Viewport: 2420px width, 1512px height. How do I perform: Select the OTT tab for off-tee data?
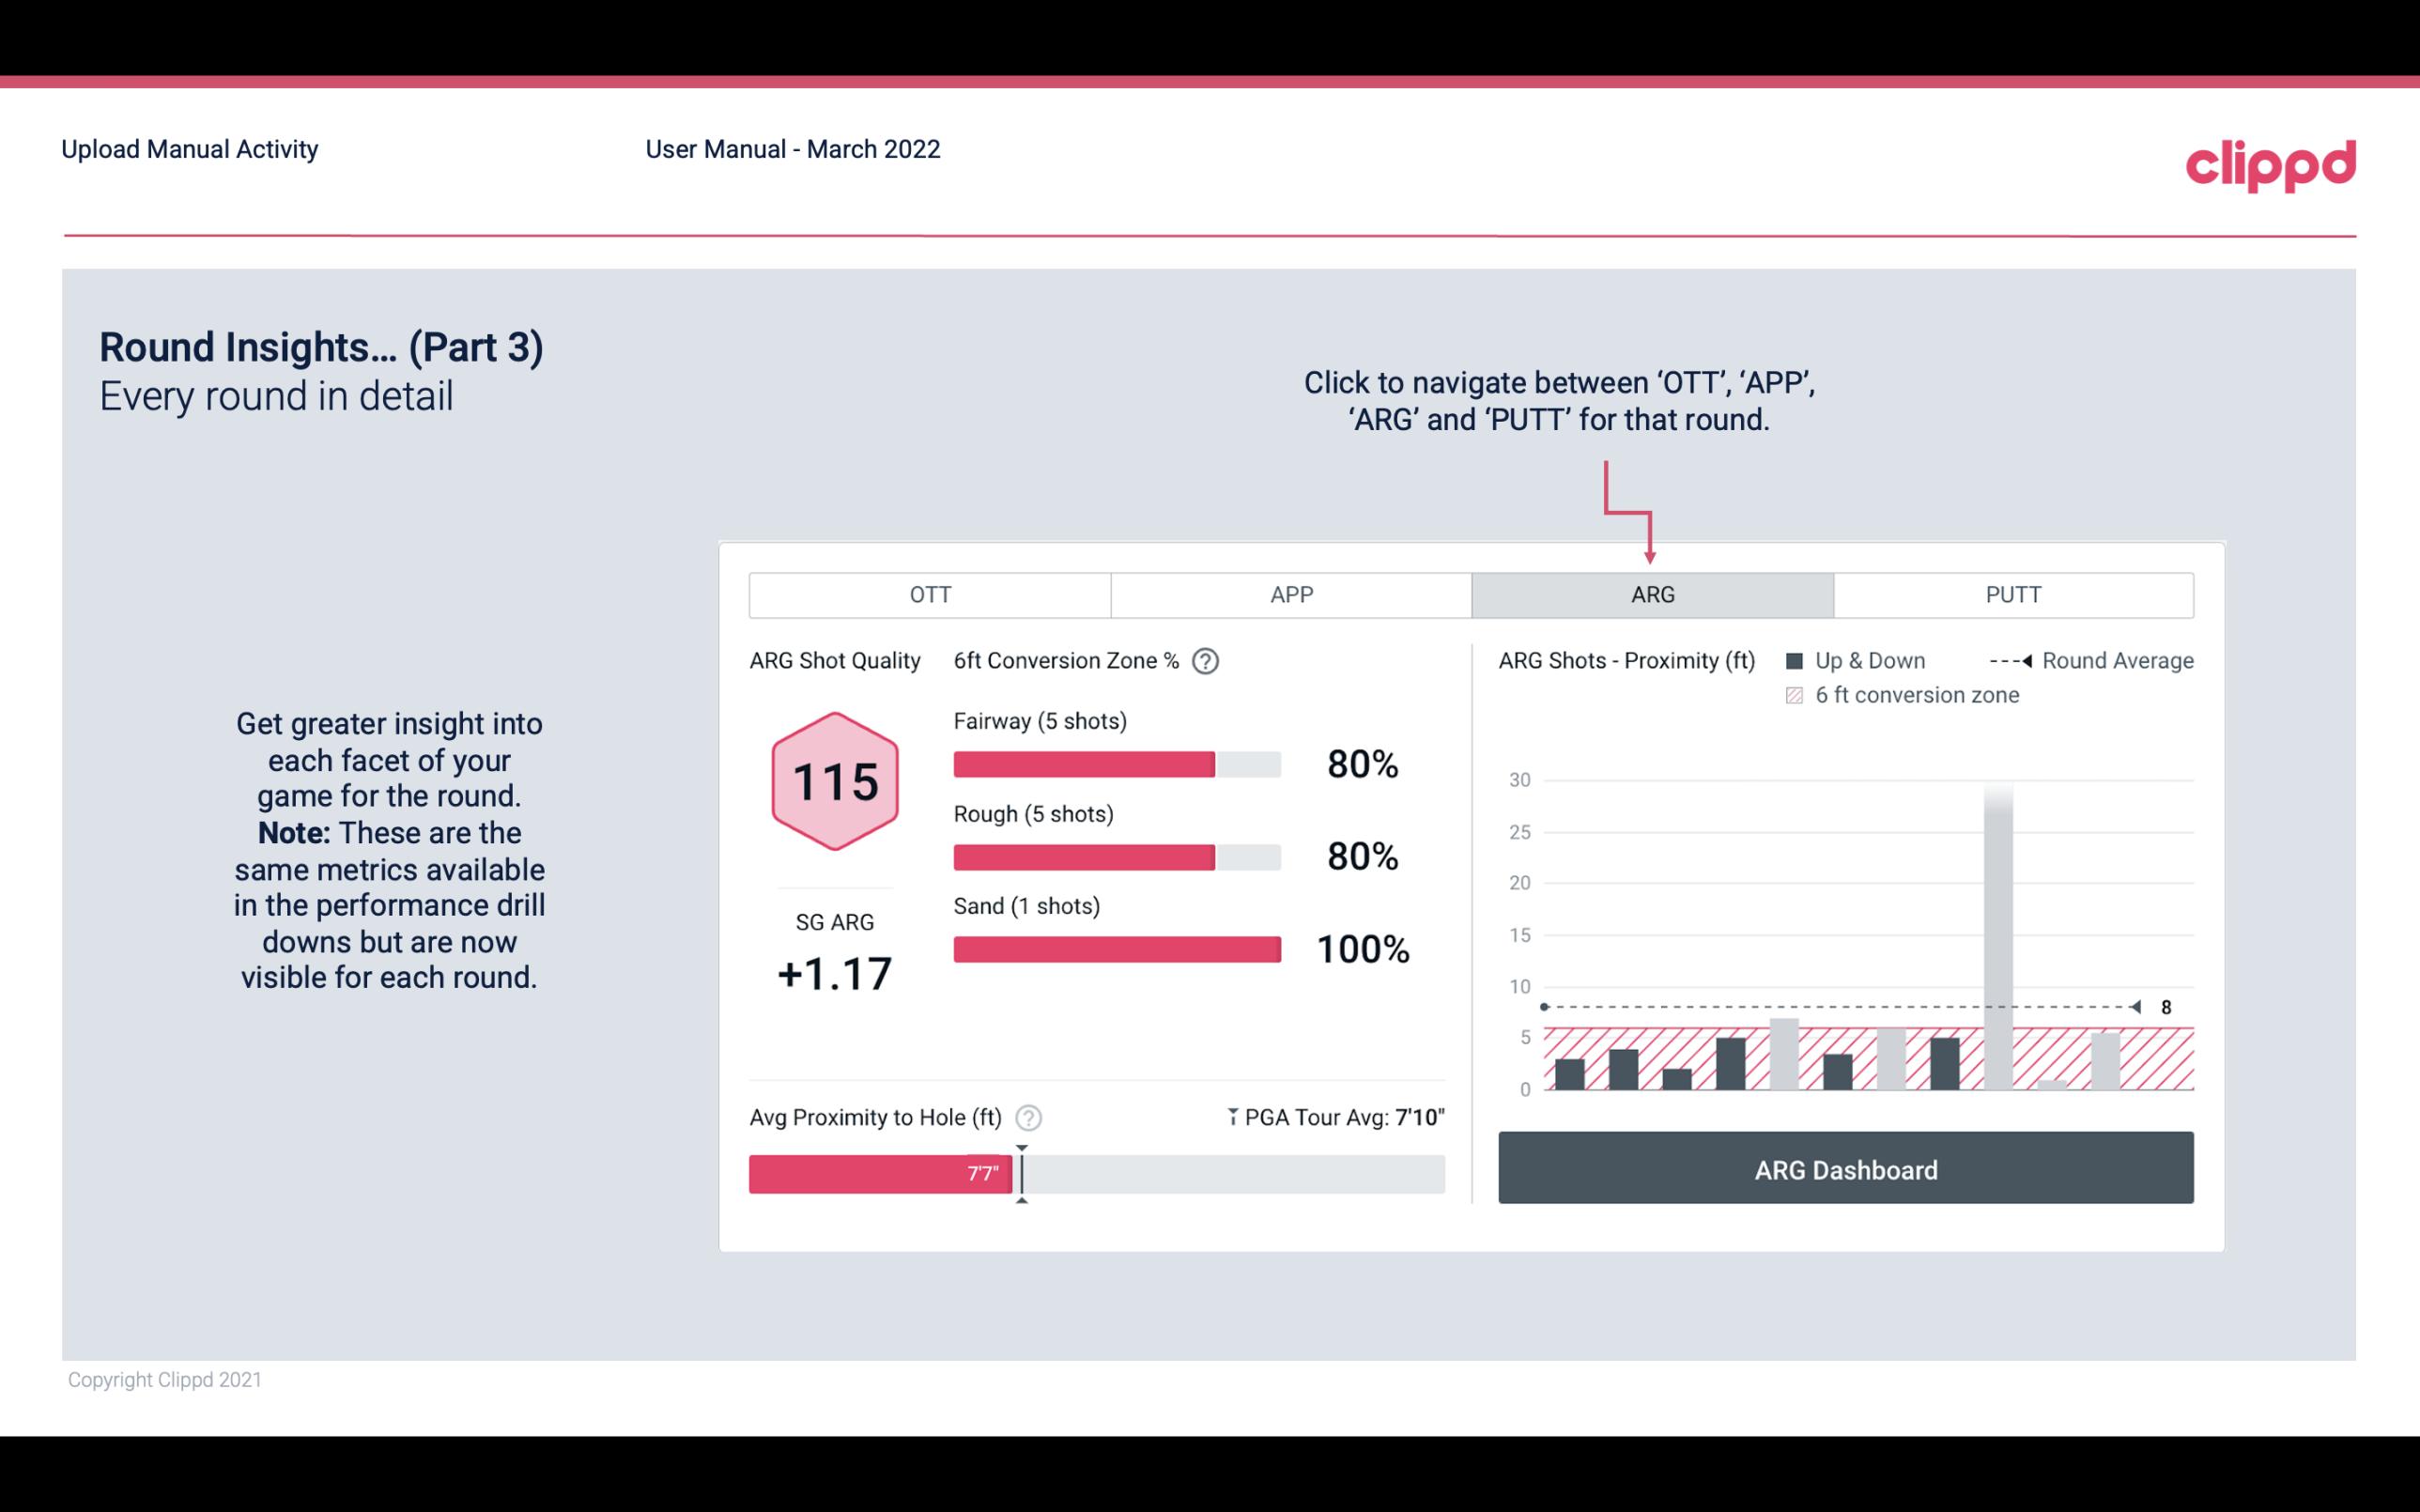tap(928, 594)
